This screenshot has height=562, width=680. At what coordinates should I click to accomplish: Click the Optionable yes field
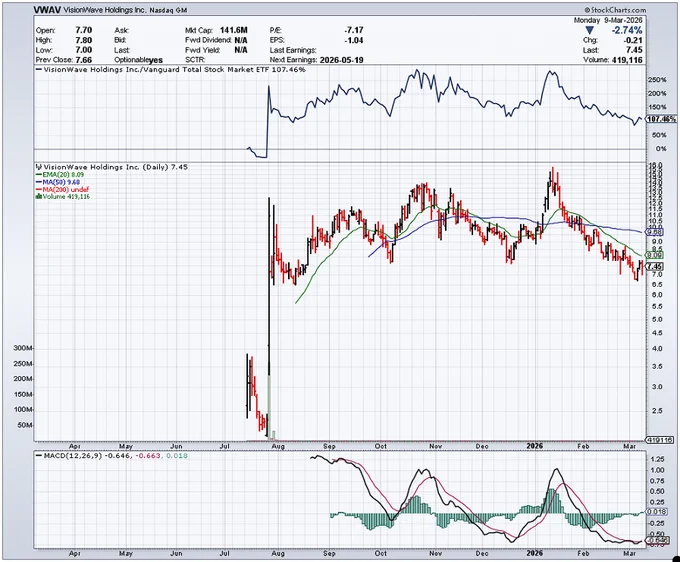point(139,60)
